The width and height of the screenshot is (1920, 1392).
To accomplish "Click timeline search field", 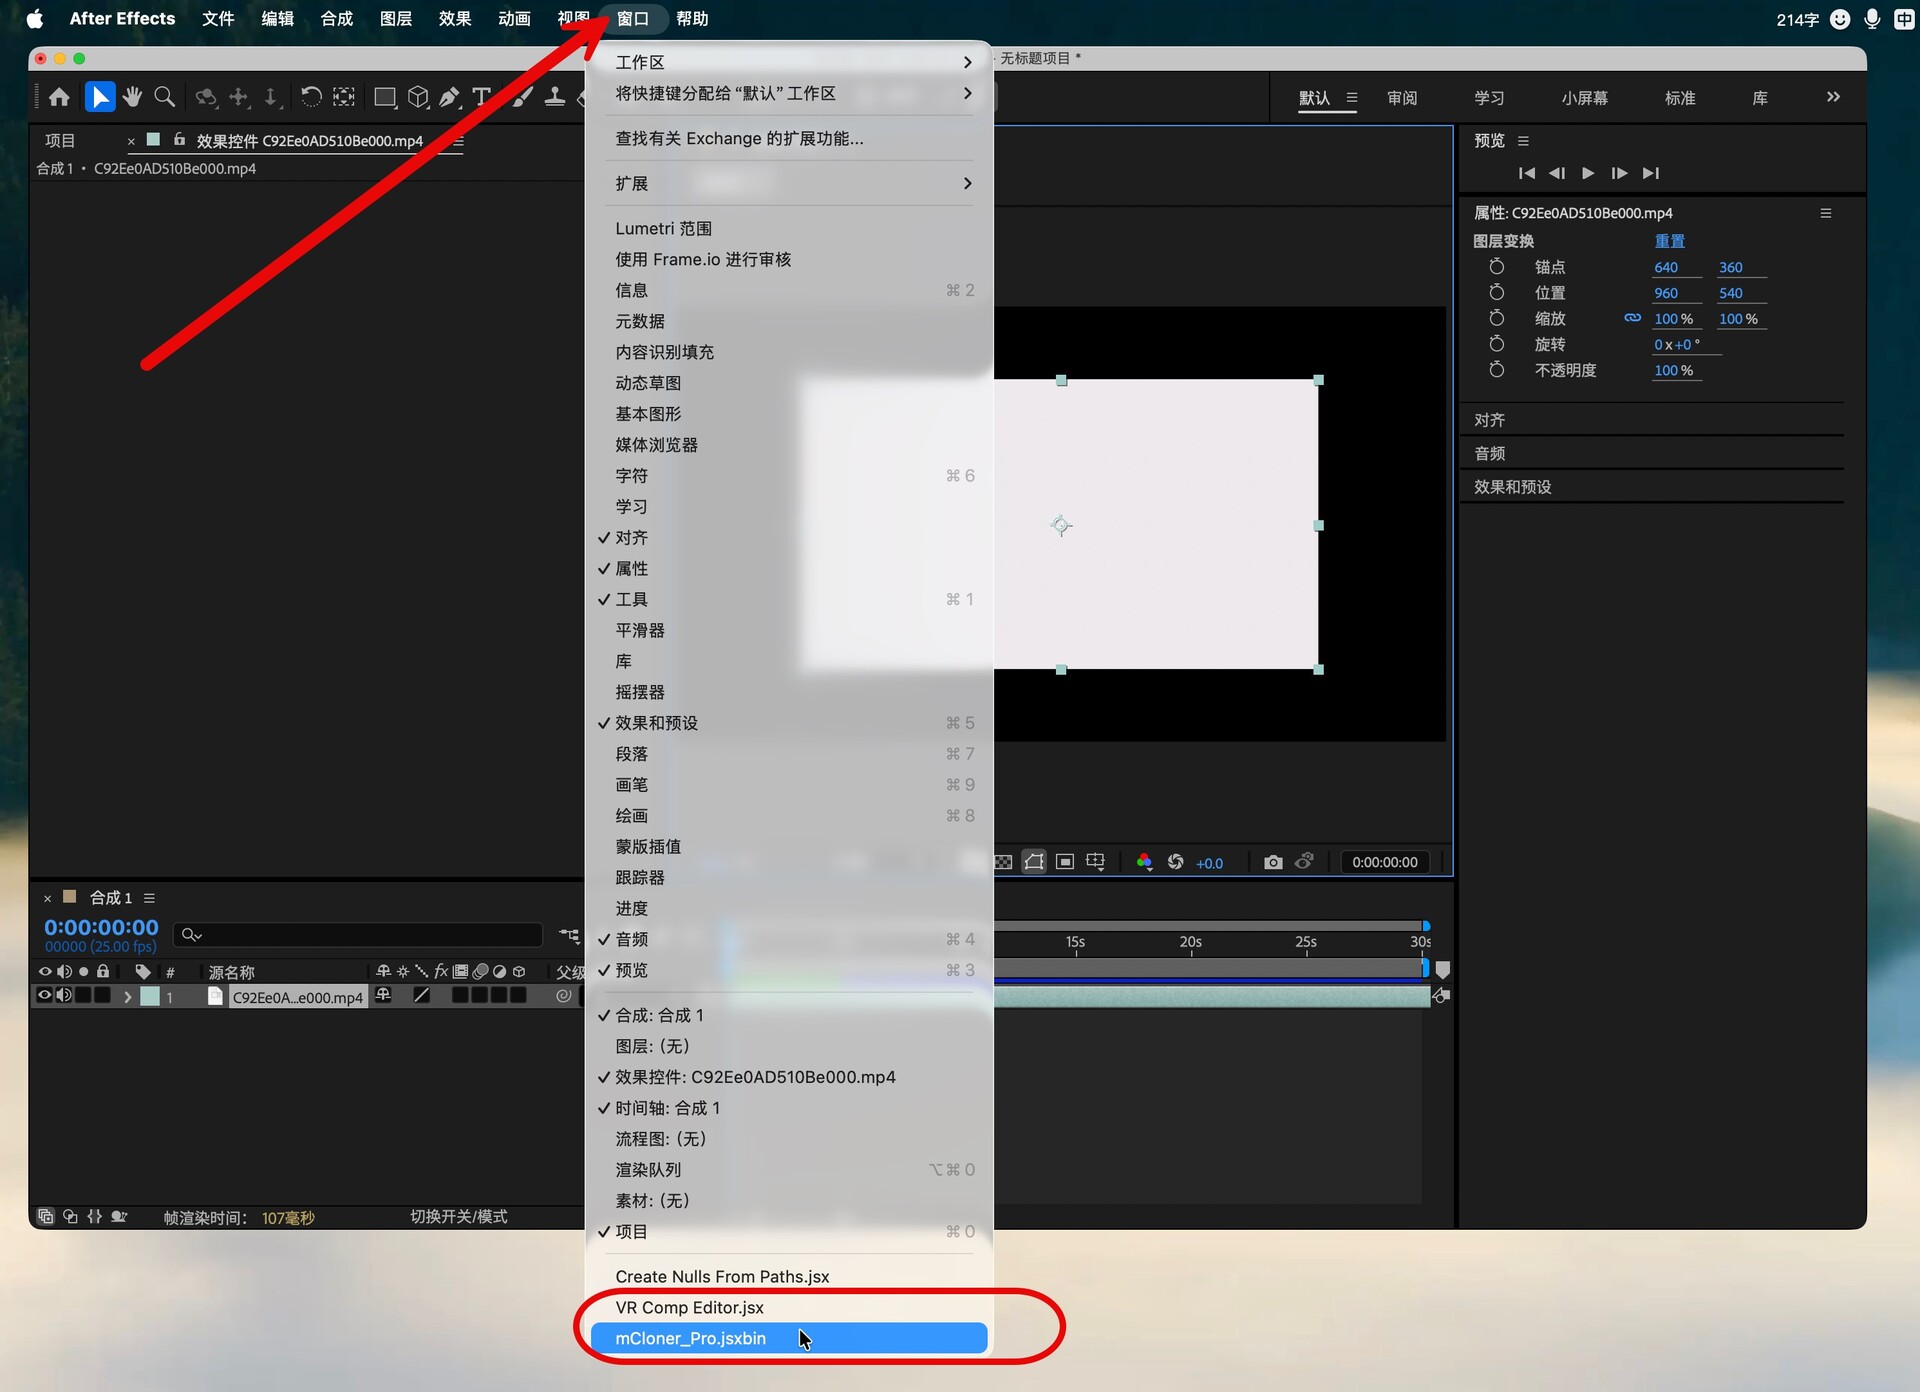I will pyautogui.click(x=358, y=934).
